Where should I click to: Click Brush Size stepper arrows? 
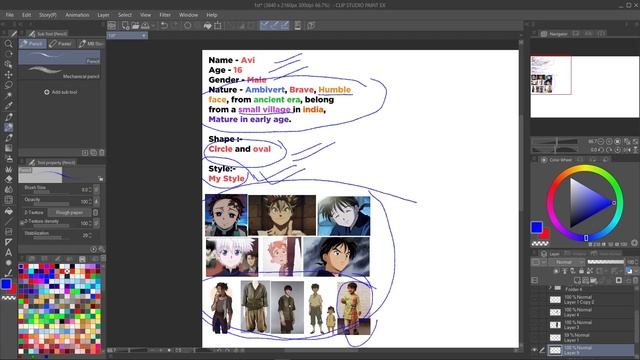91,189
